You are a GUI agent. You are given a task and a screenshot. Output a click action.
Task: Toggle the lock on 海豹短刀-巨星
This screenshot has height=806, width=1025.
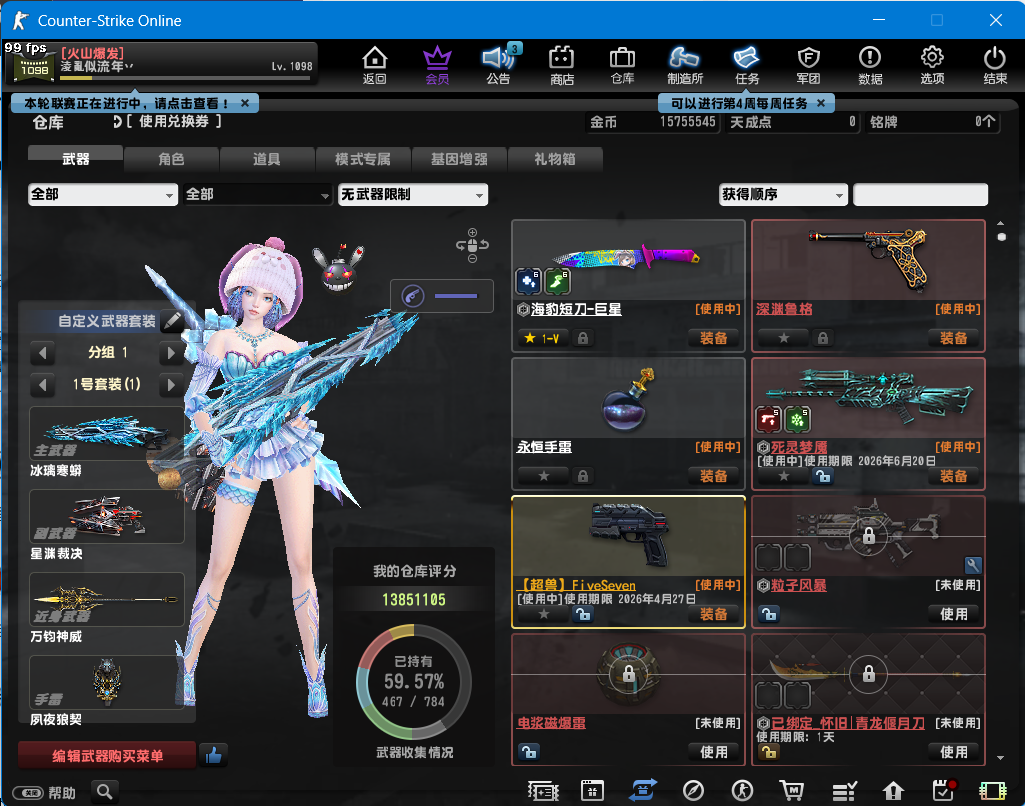click(582, 338)
